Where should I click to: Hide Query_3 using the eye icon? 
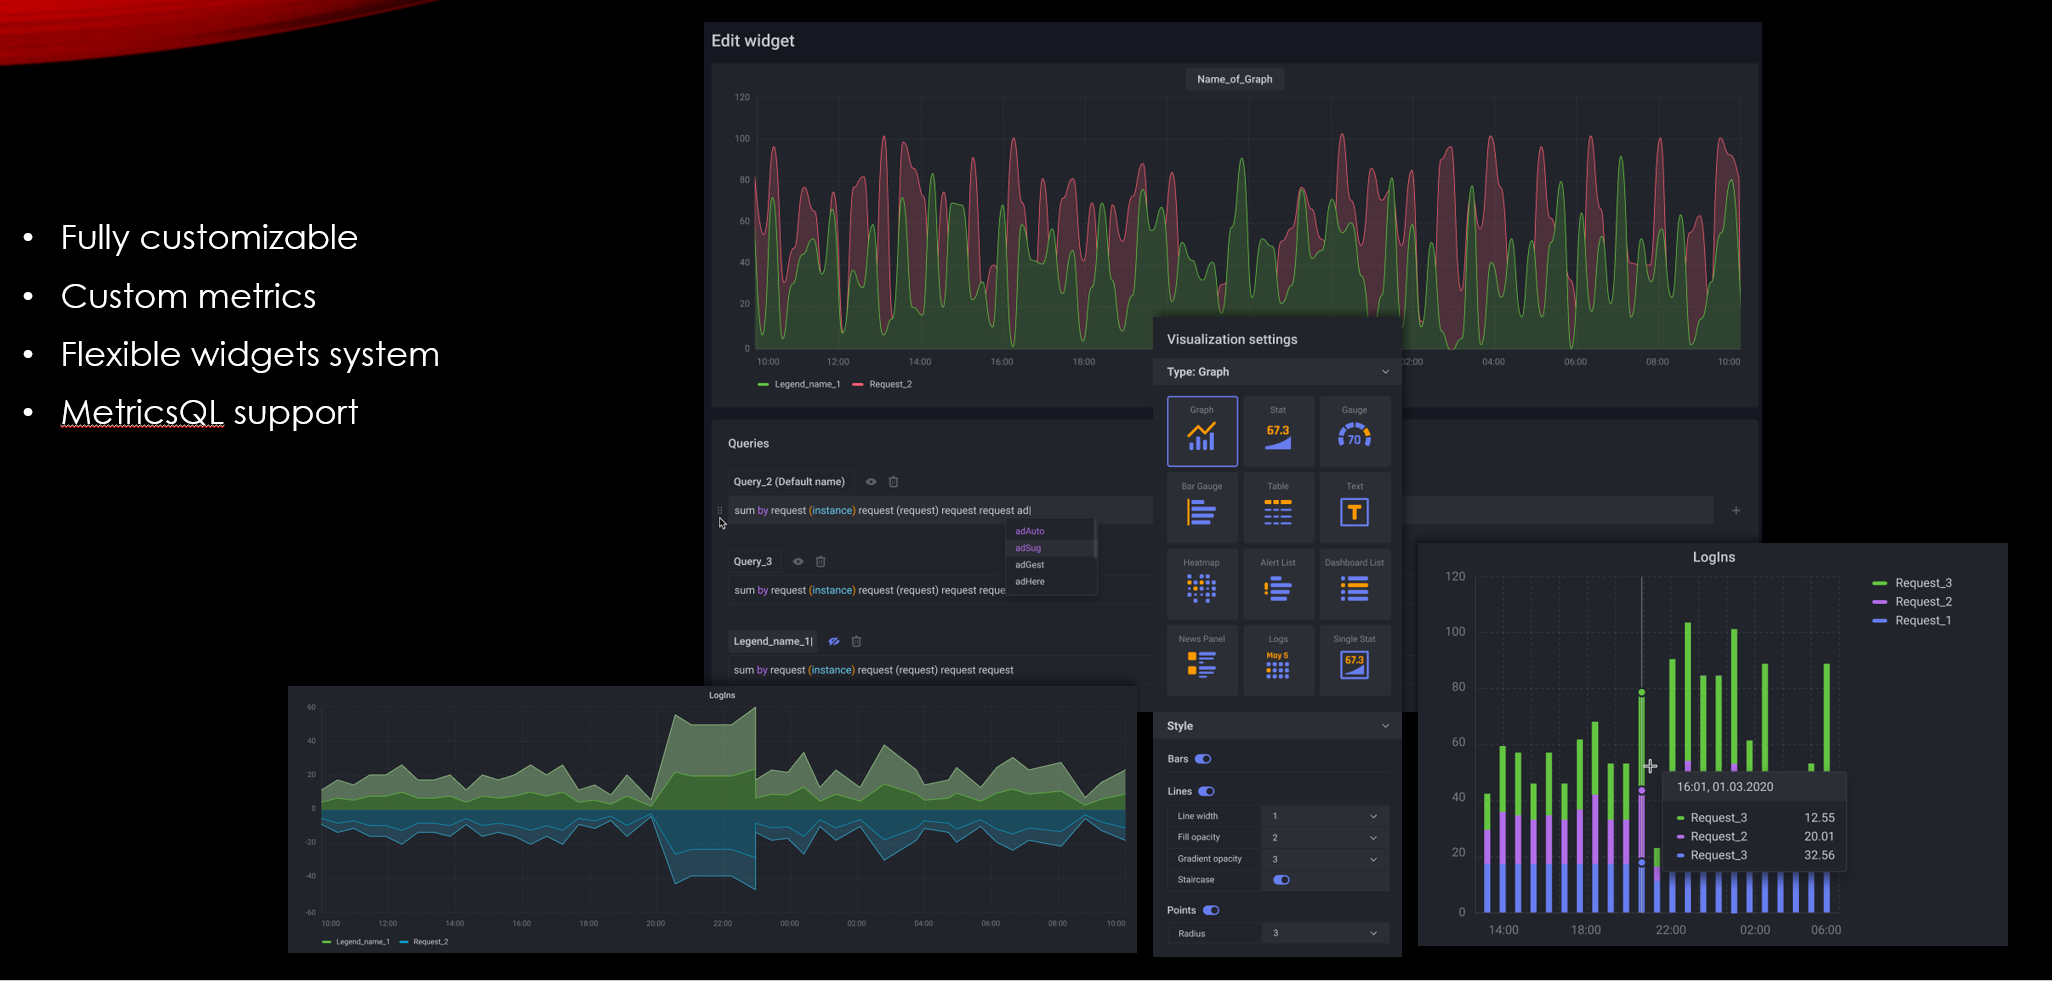point(798,562)
